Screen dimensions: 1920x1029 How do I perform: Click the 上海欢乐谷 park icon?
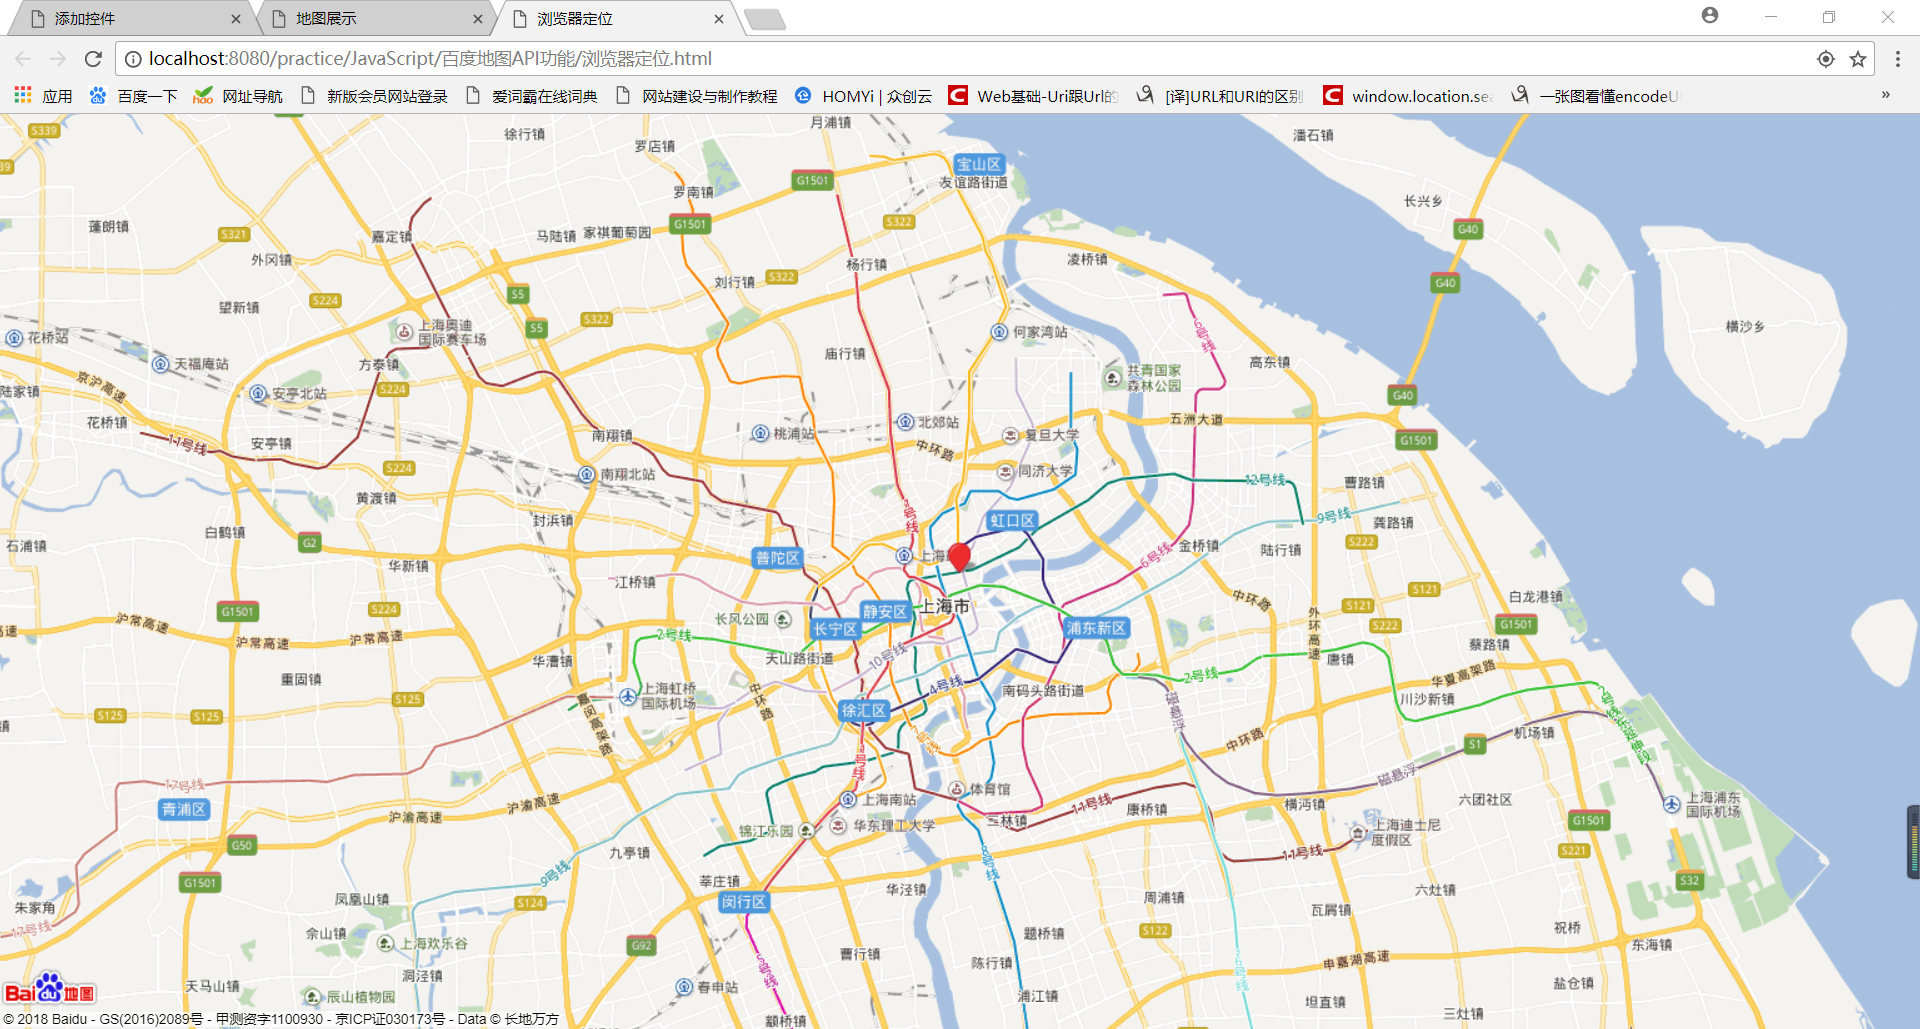[386, 943]
